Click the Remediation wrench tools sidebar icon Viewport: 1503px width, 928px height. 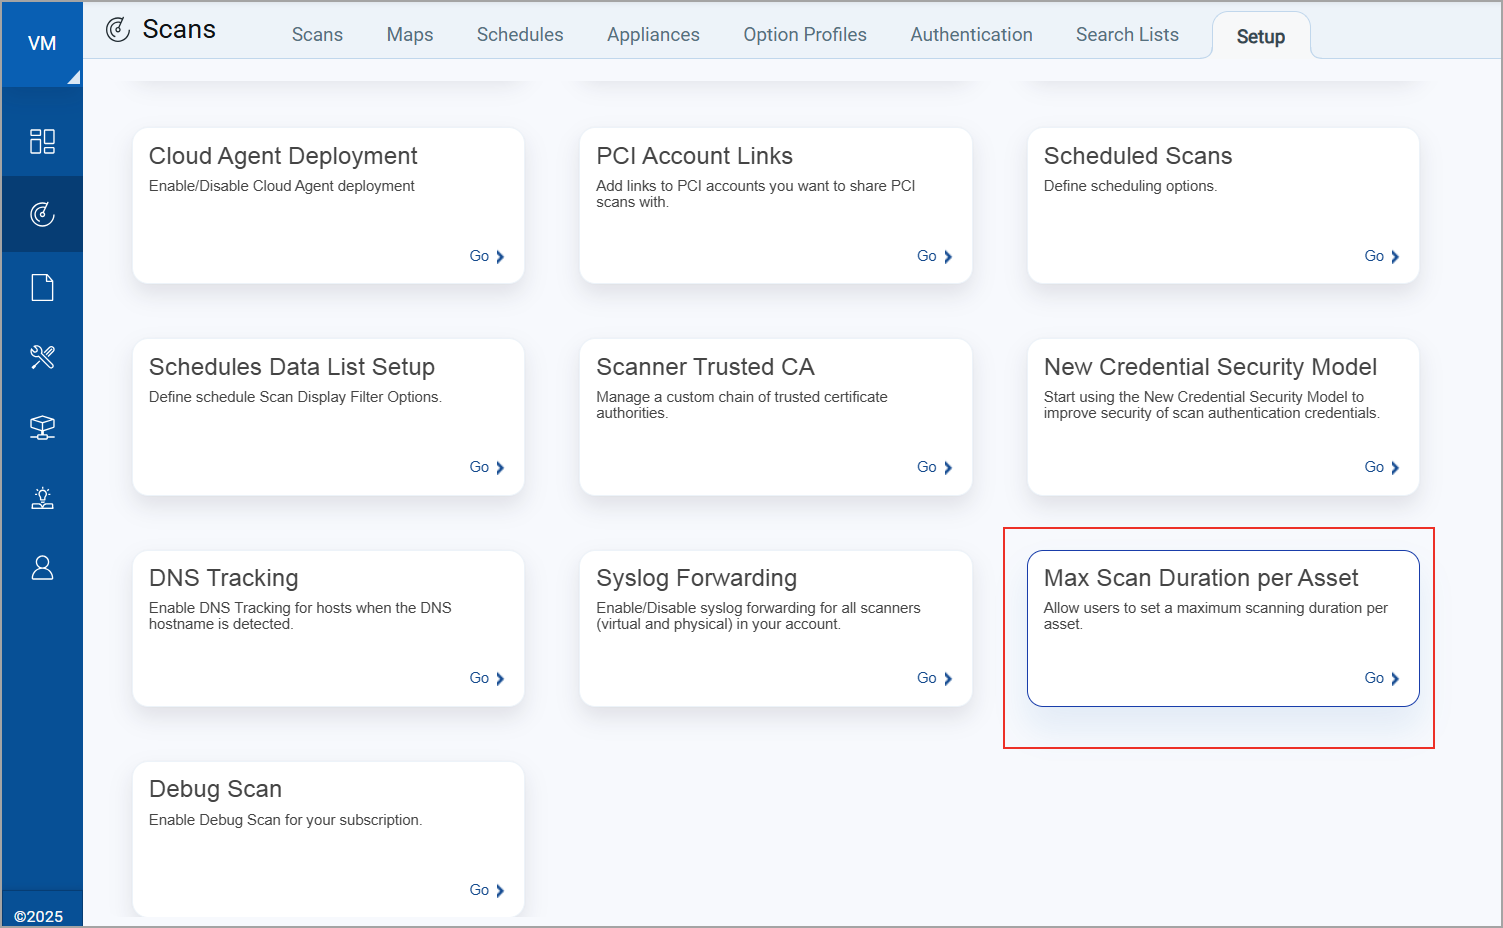pyautogui.click(x=42, y=357)
